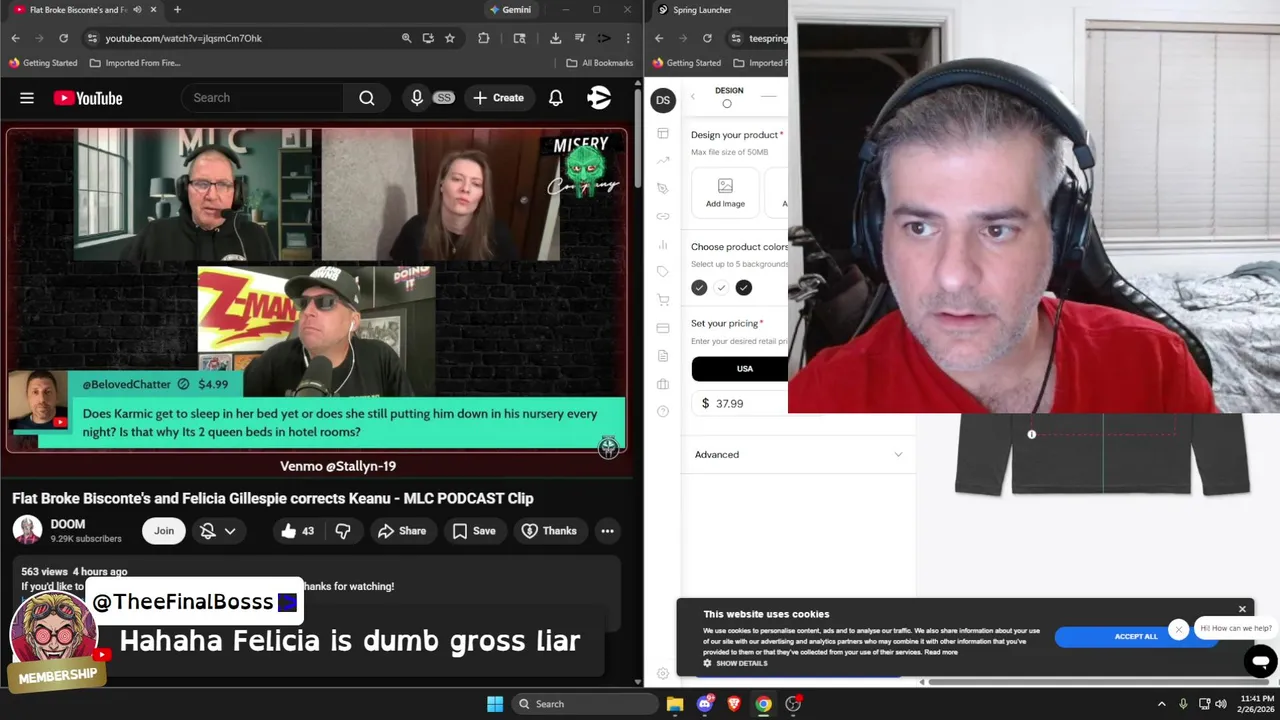Open Windows Start menu
The width and height of the screenshot is (1280, 720).
495,704
